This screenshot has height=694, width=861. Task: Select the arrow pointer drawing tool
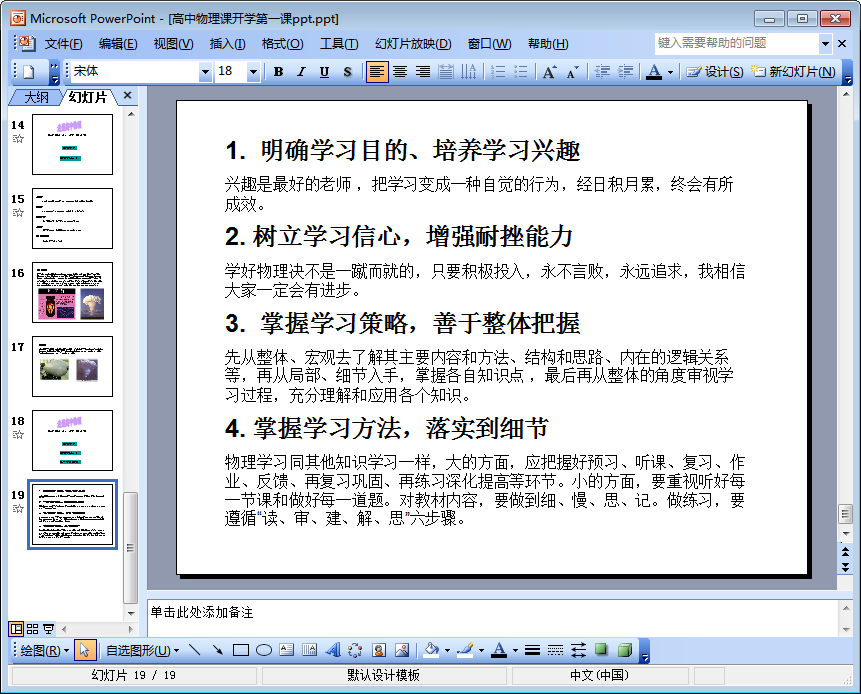[x=84, y=651]
